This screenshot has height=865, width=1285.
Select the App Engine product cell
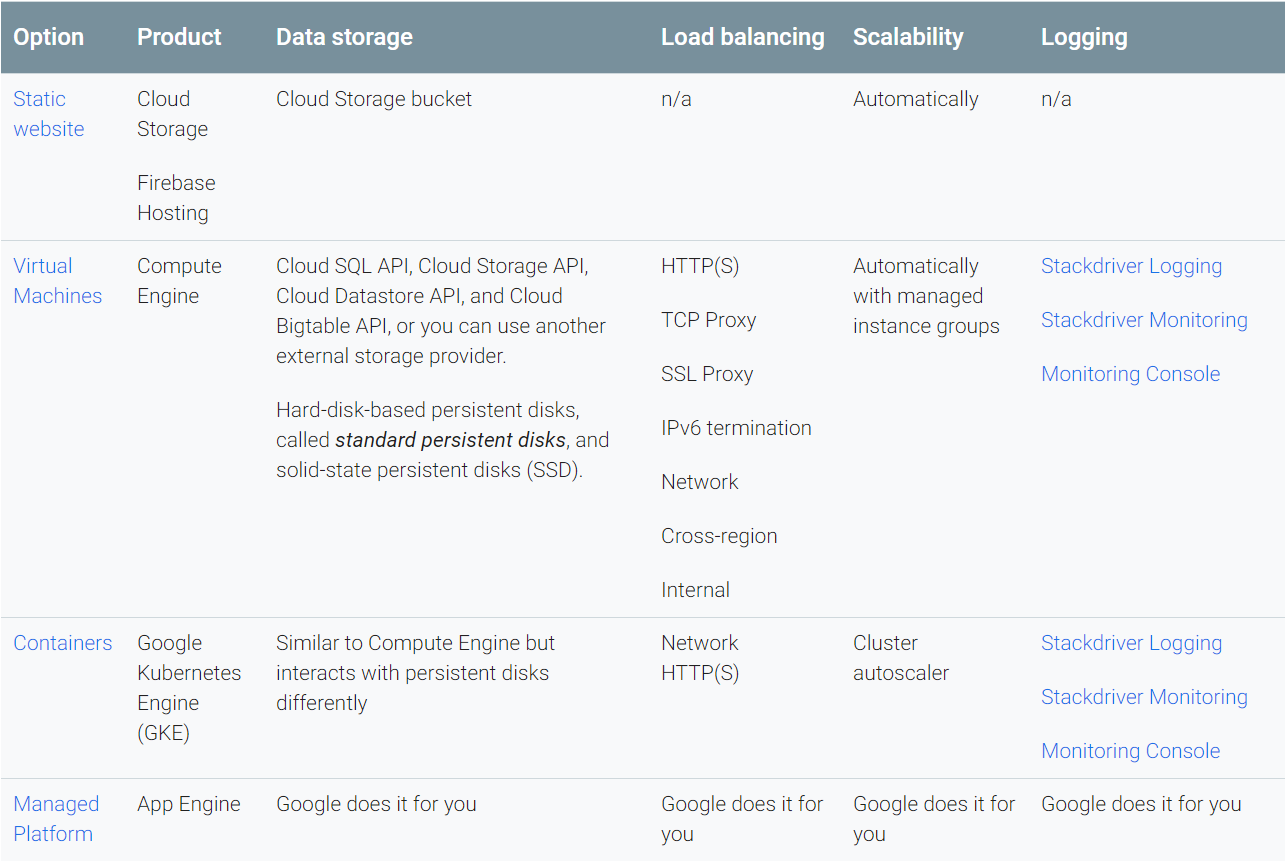pos(189,804)
